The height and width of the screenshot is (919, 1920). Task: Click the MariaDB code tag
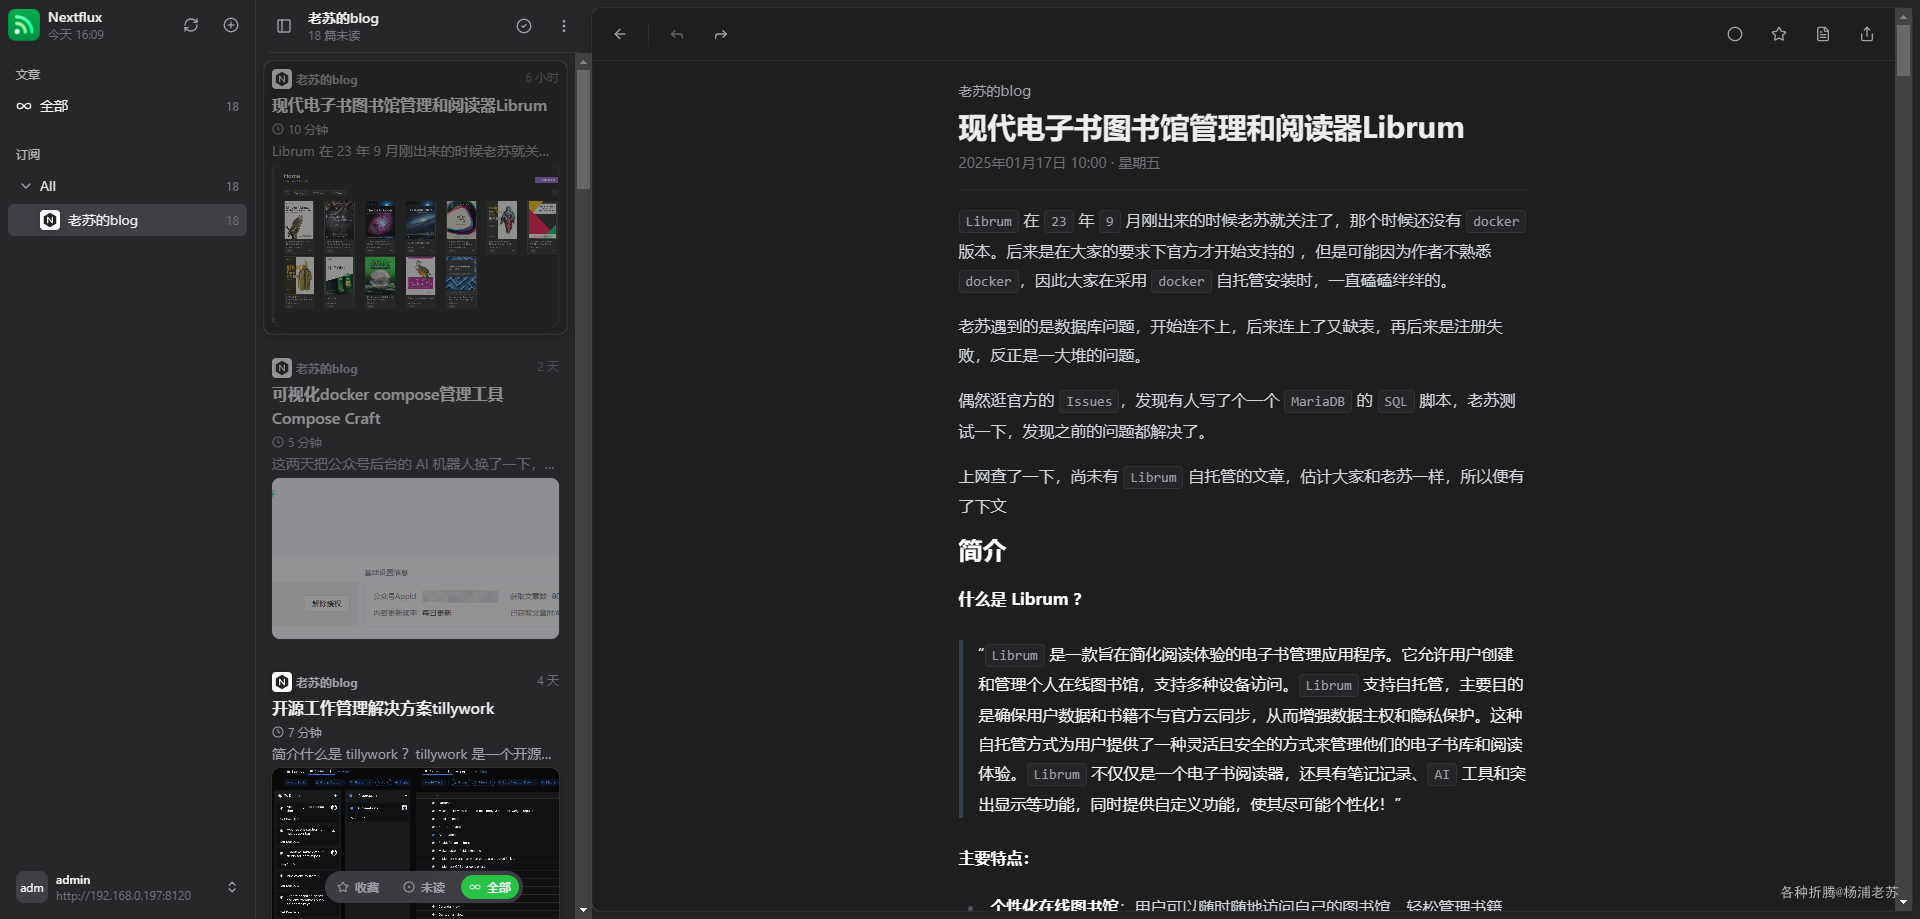click(1318, 401)
